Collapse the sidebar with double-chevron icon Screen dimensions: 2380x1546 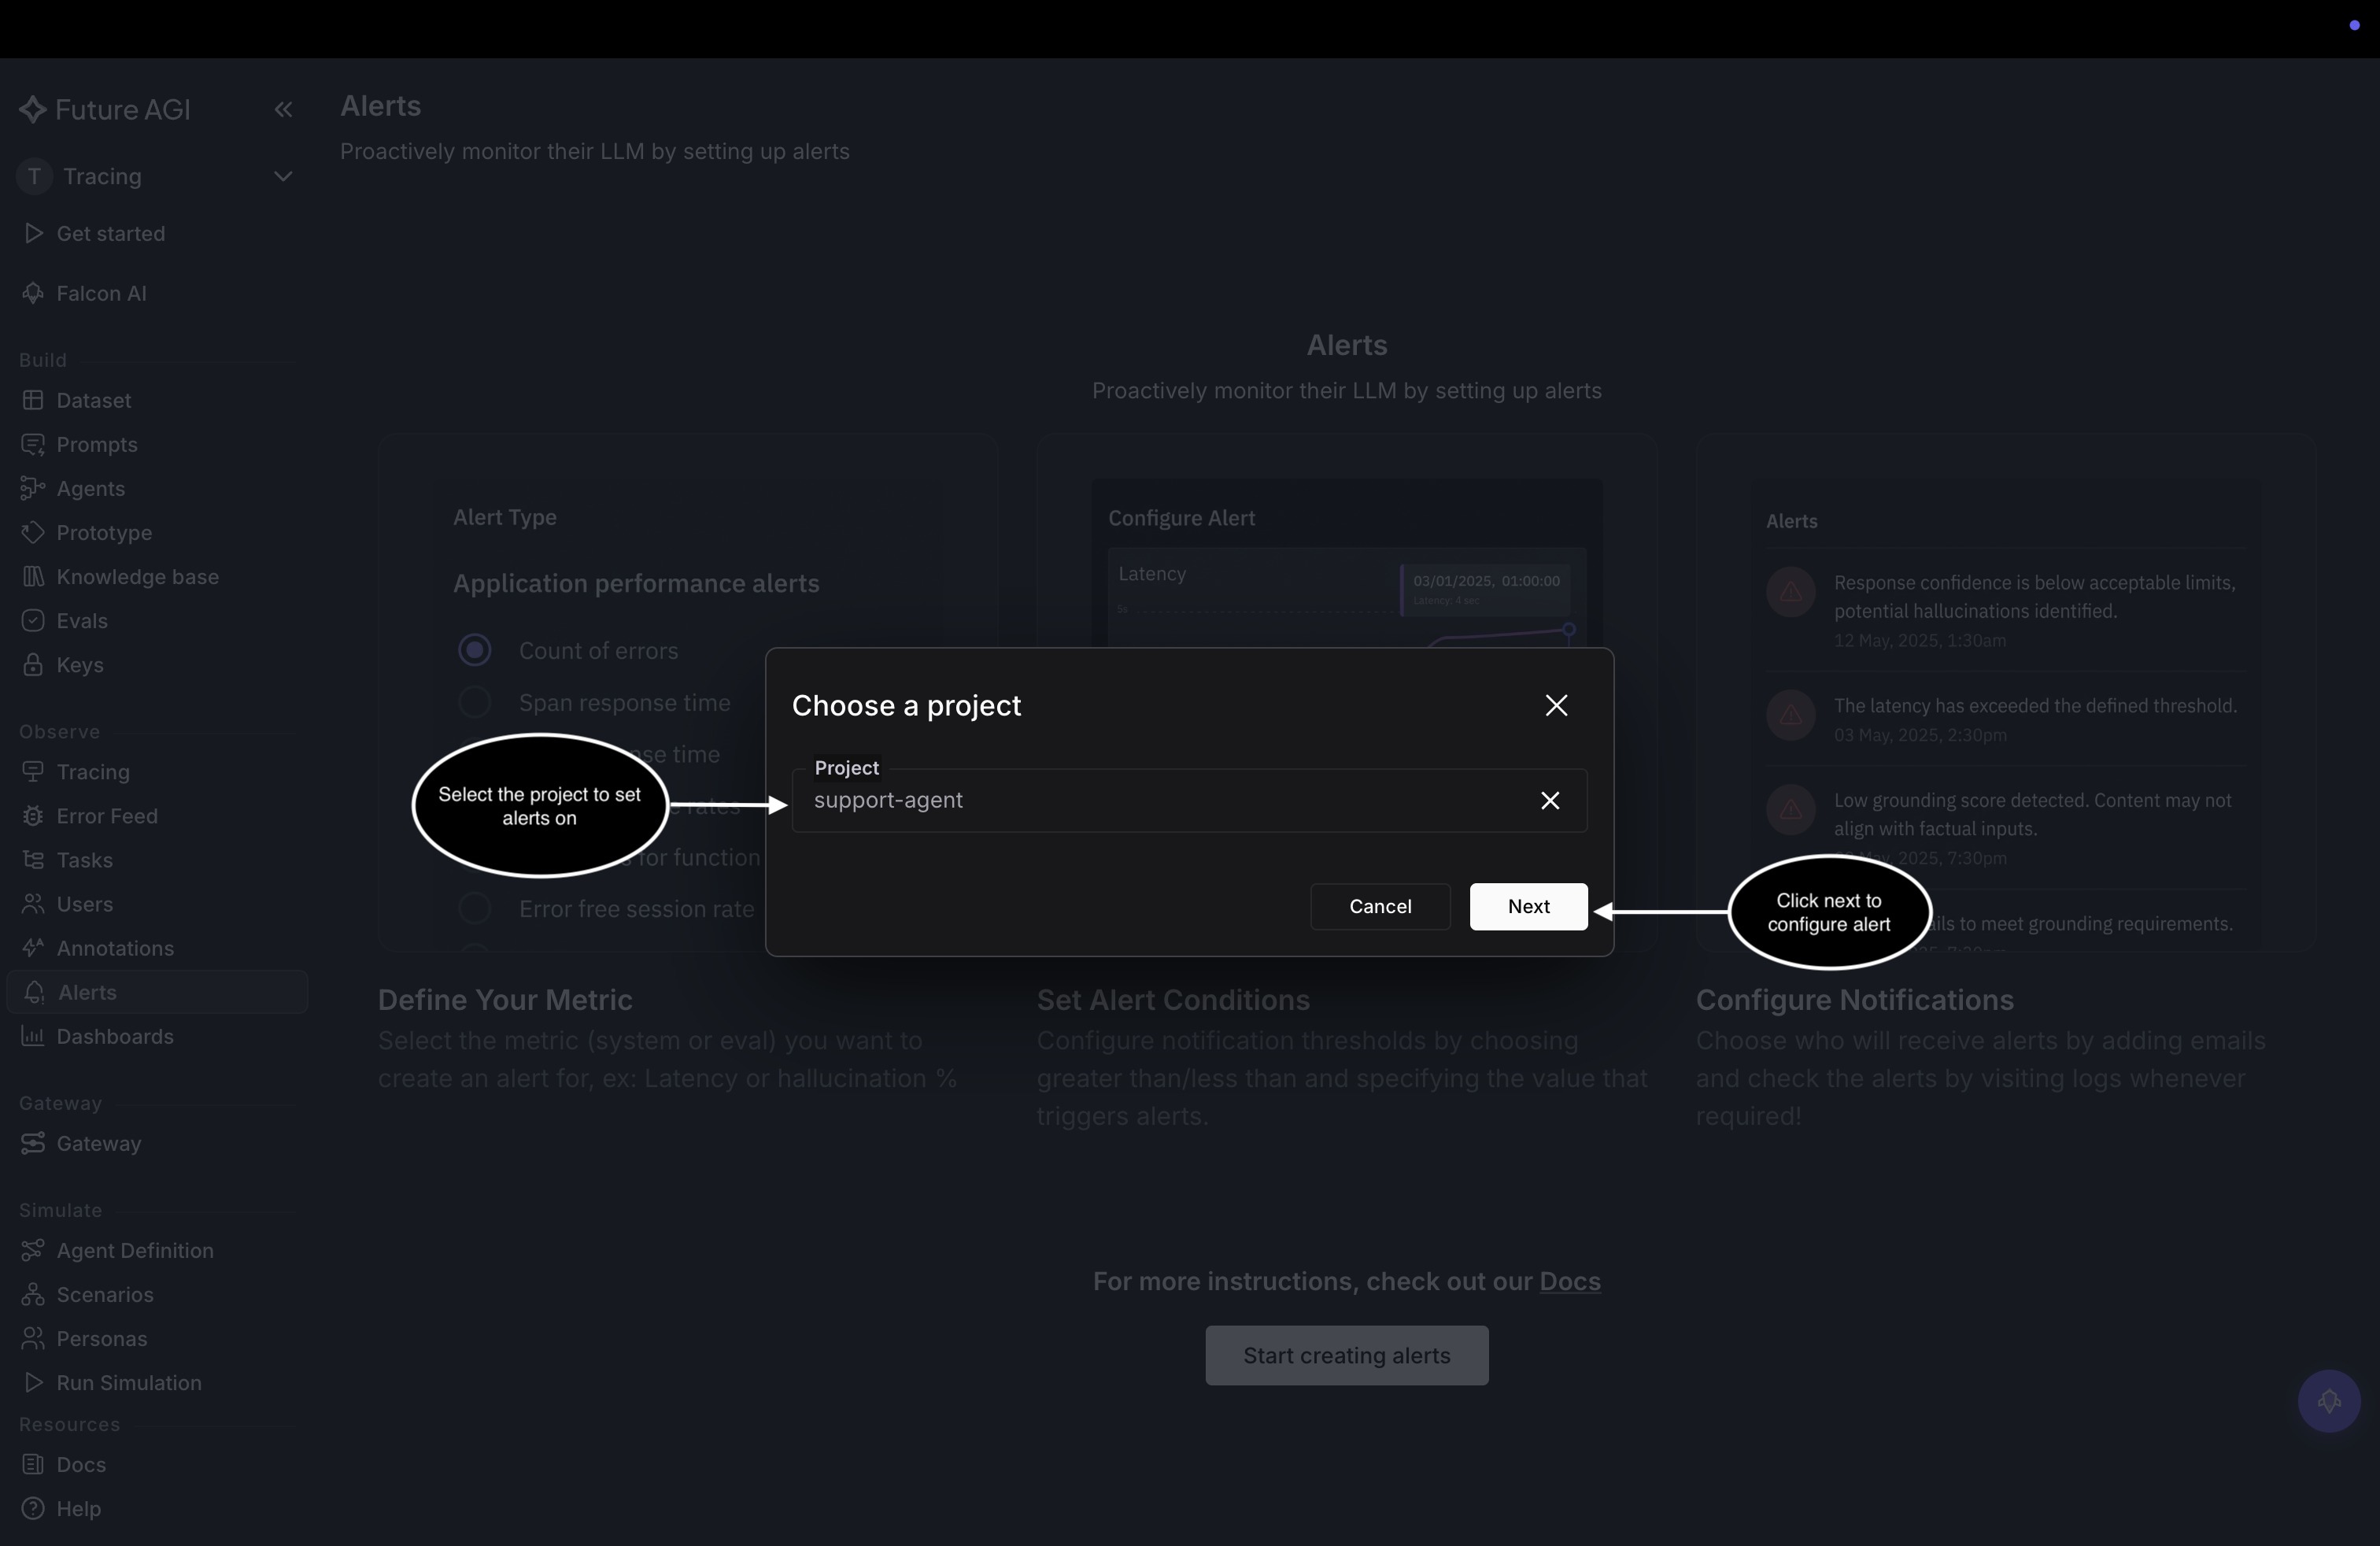click(x=283, y=109)
